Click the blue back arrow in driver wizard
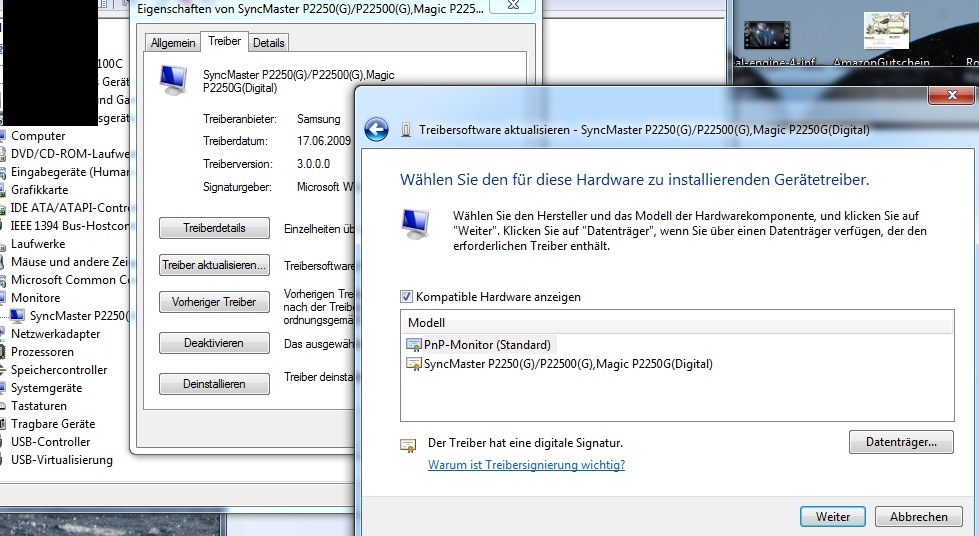 376,130
